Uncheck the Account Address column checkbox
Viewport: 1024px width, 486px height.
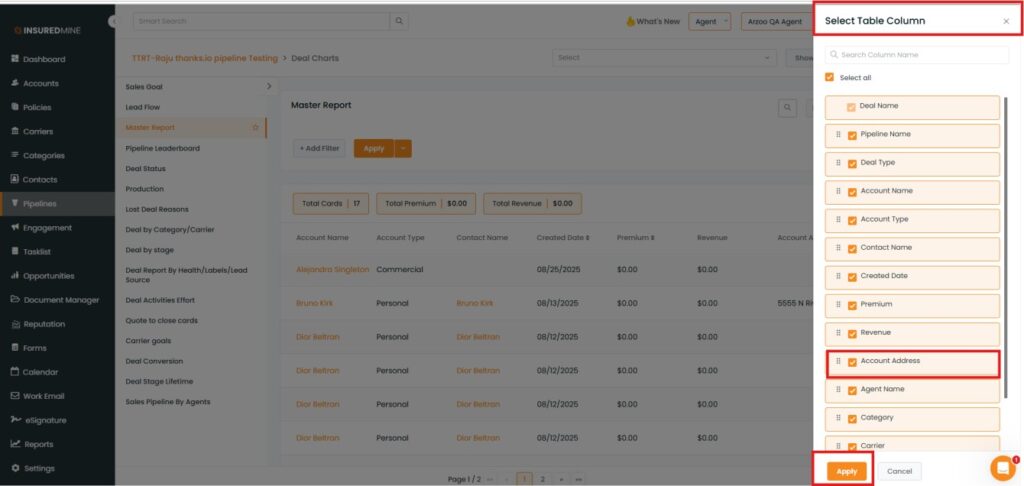(852, 362)
